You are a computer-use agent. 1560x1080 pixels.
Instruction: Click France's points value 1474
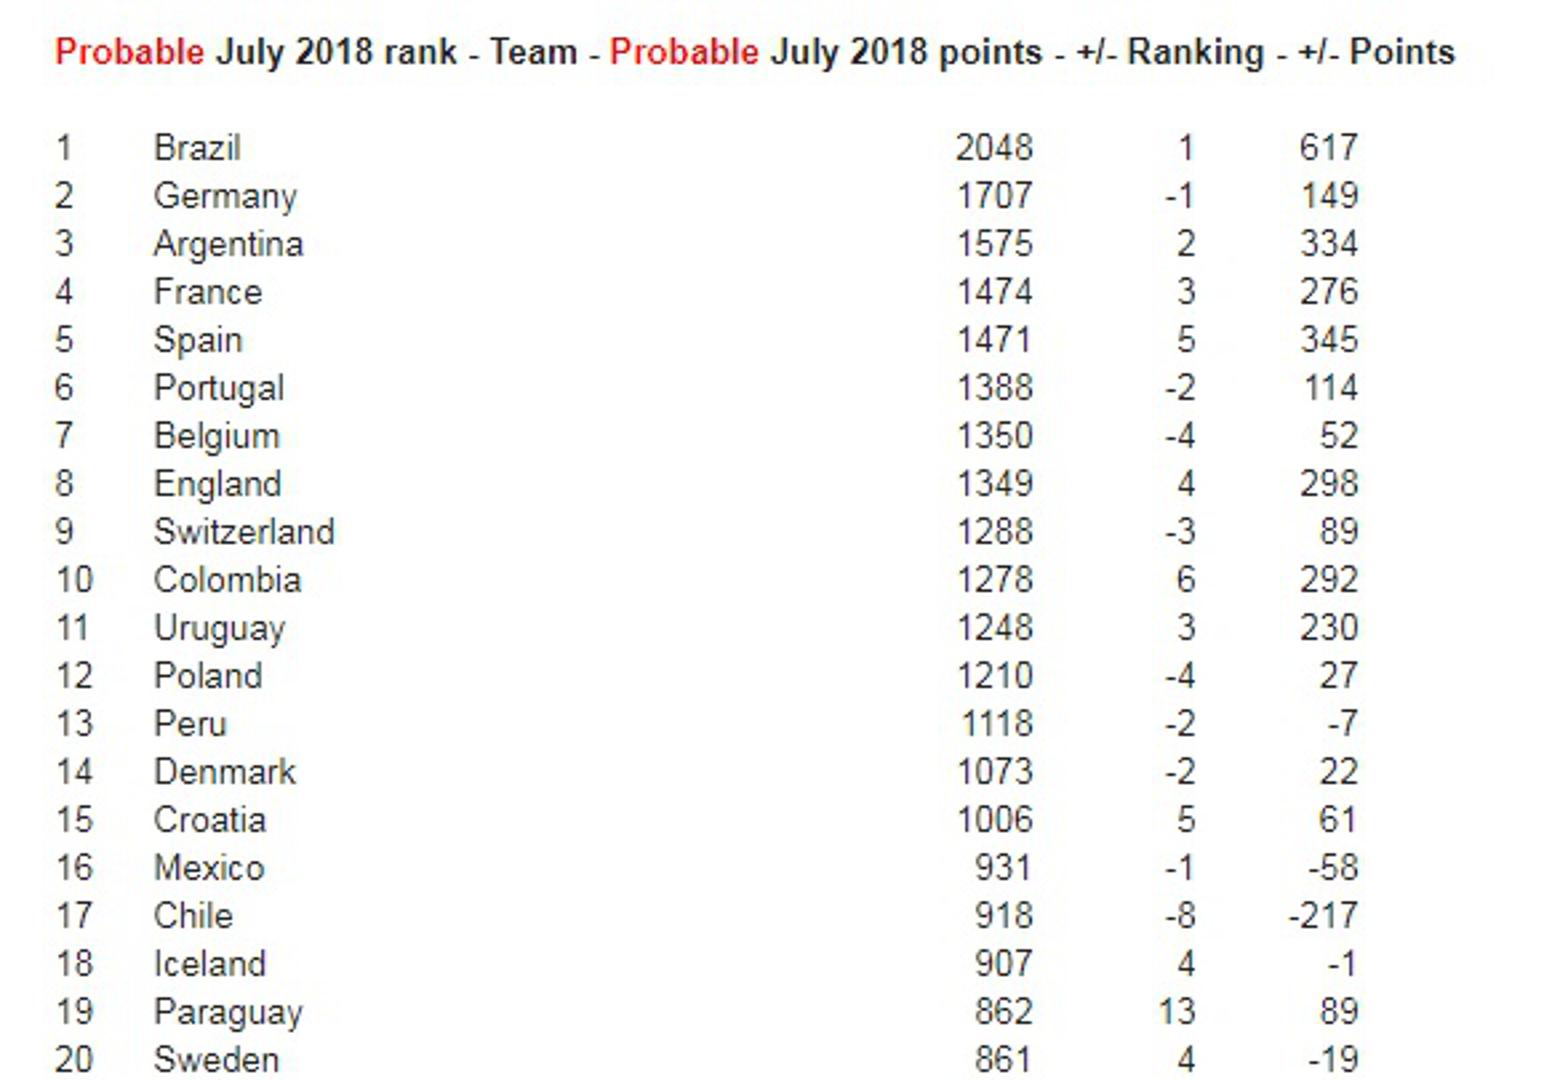[994, 292]
